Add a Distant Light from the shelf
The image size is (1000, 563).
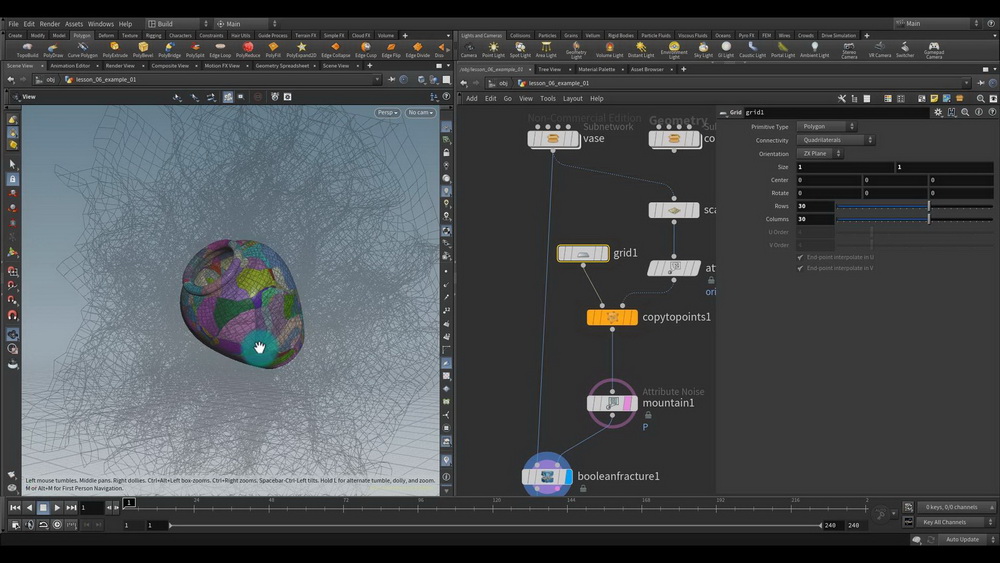point(641,50)
